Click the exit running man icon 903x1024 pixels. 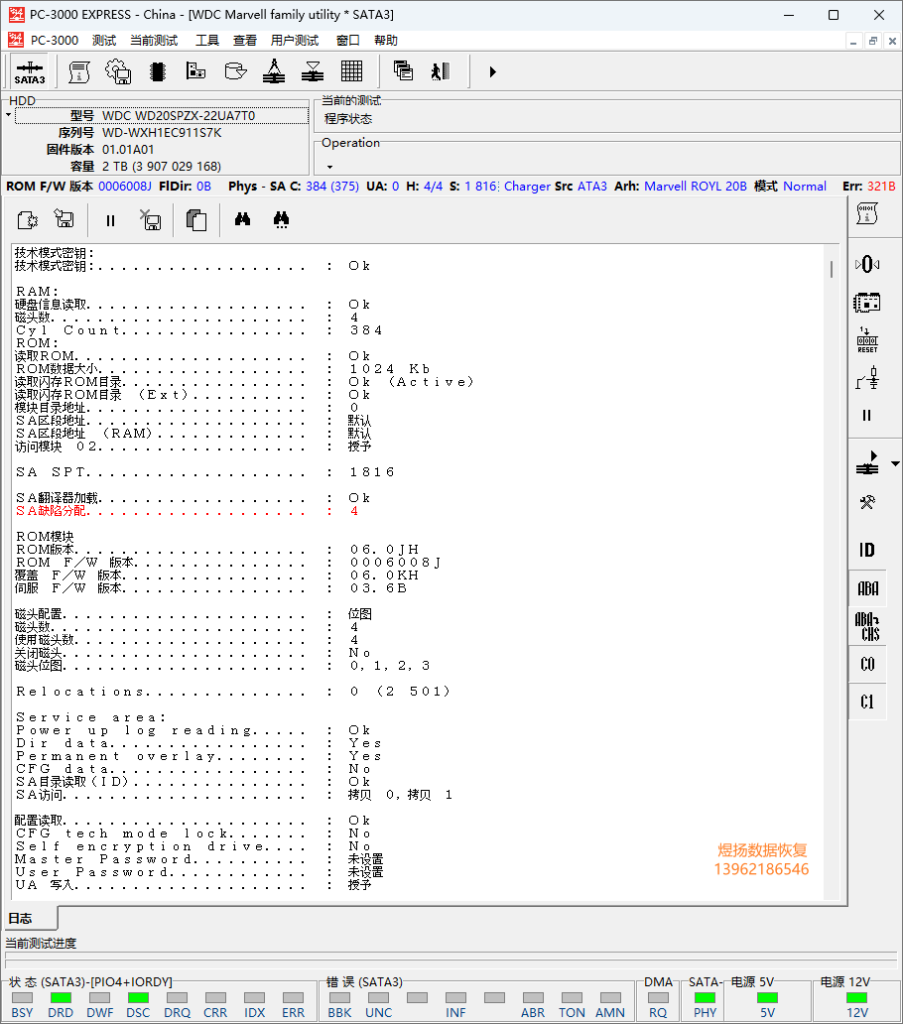(x=441, y=71)
